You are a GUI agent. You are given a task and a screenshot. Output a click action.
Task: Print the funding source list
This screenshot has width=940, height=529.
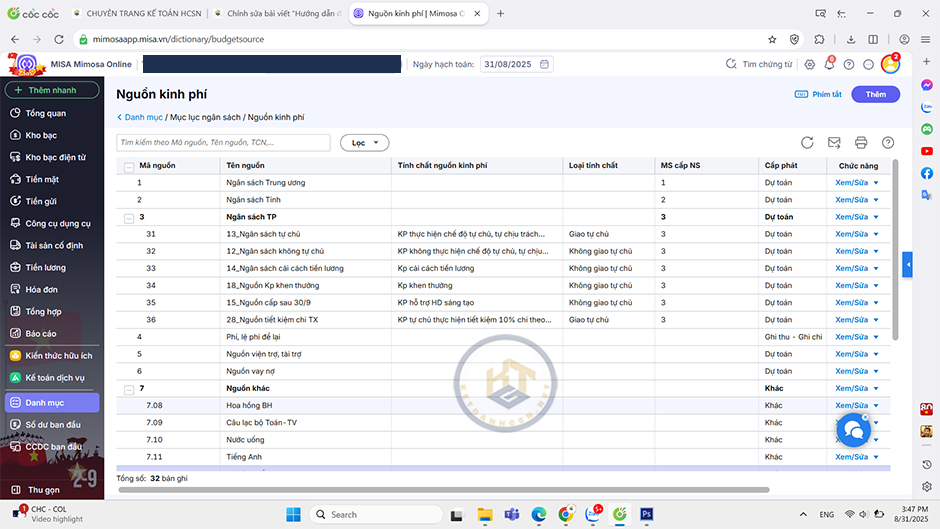tap(860, 143)
